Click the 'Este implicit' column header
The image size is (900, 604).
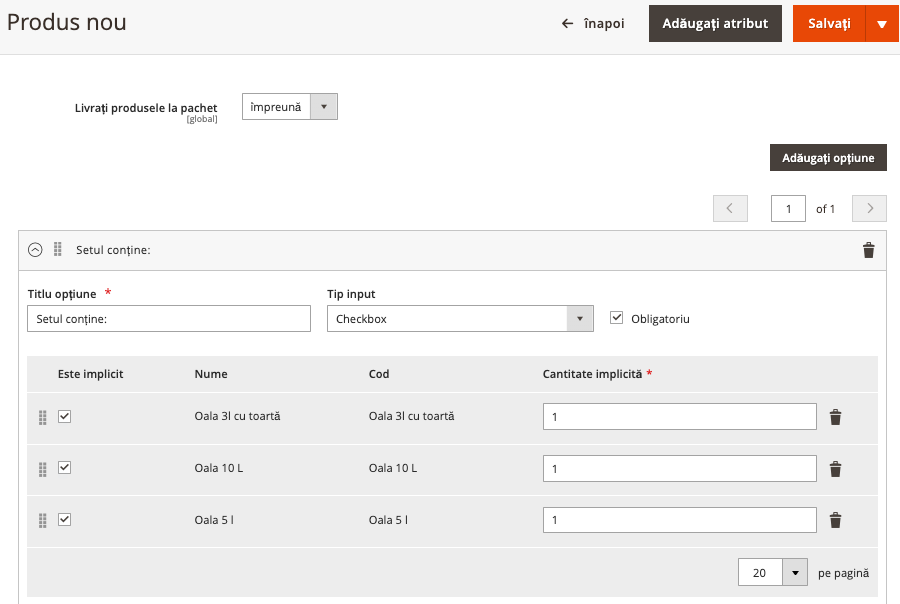click(x=91, y=374)
